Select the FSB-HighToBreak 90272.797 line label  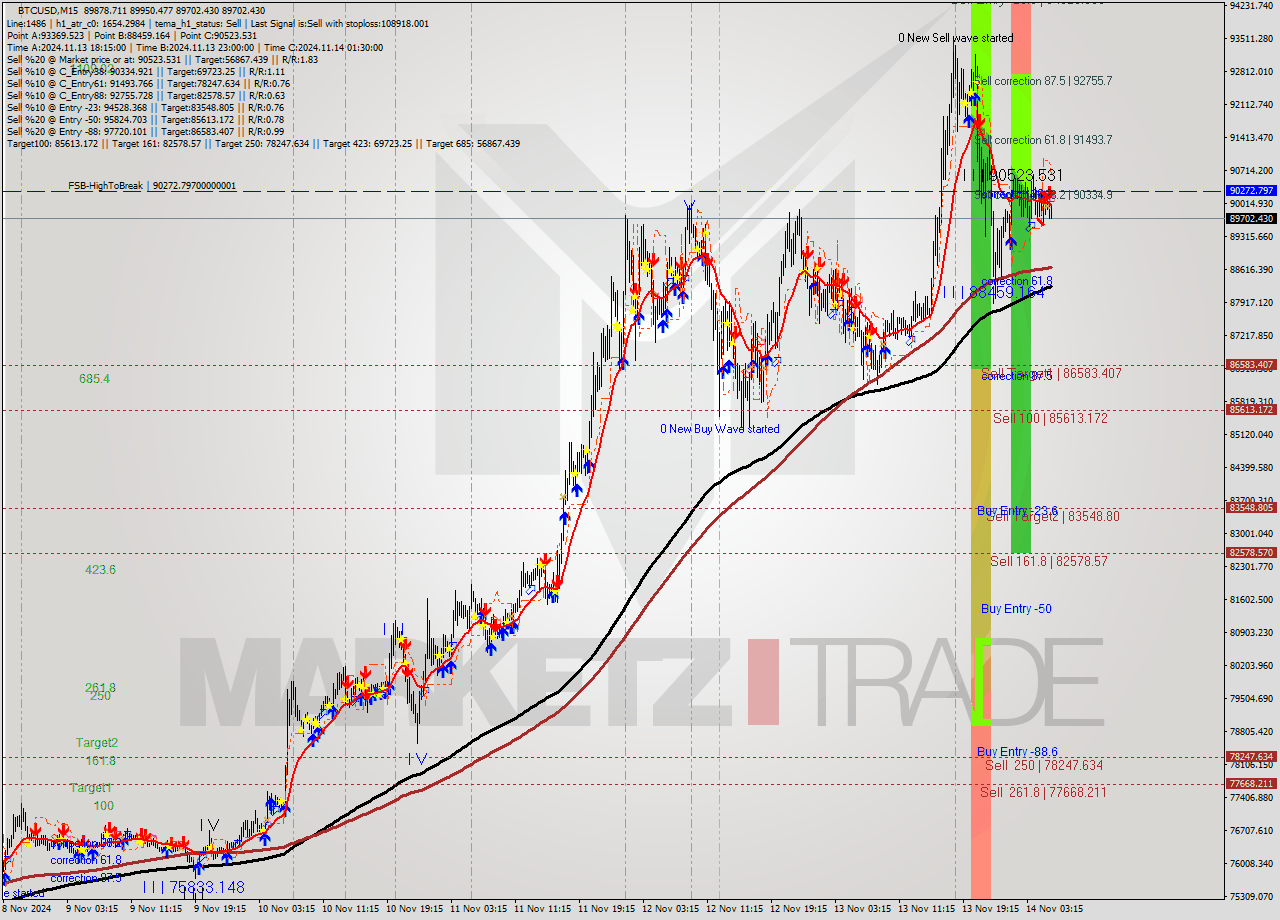(x=152, y=186)
